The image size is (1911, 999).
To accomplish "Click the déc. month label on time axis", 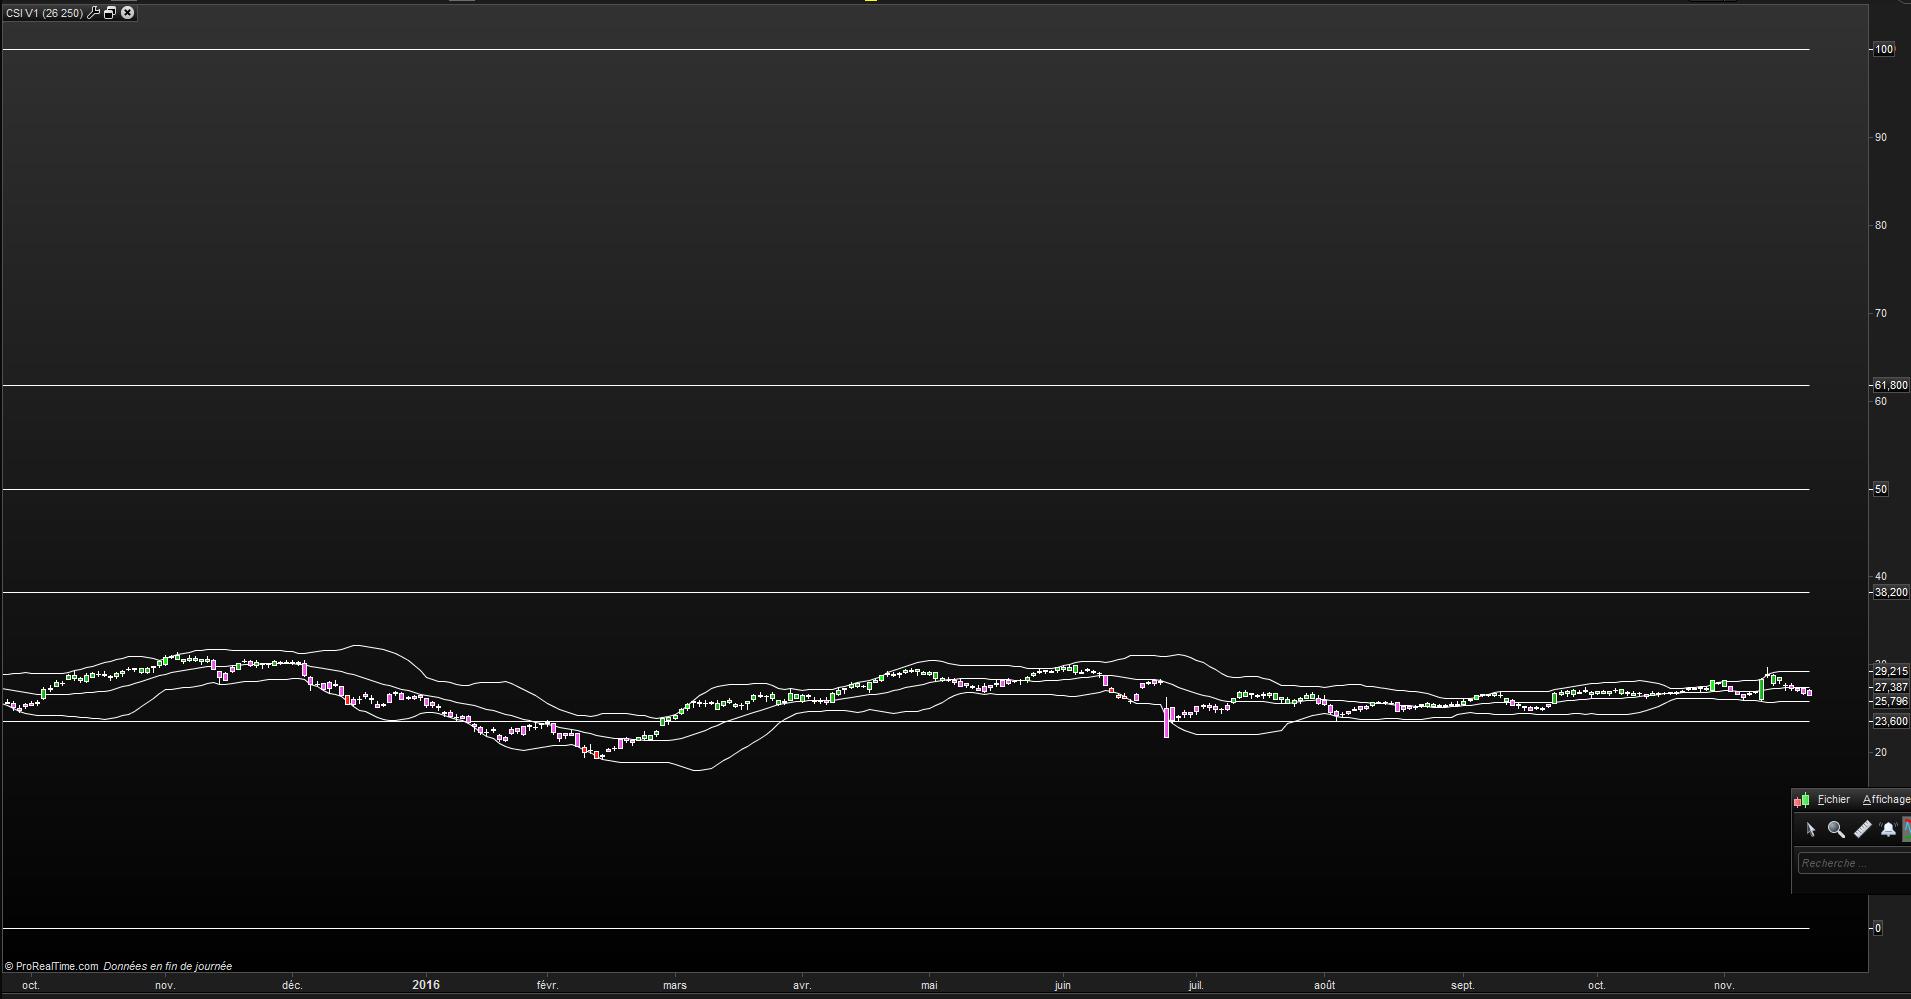I will pos(292,985).
